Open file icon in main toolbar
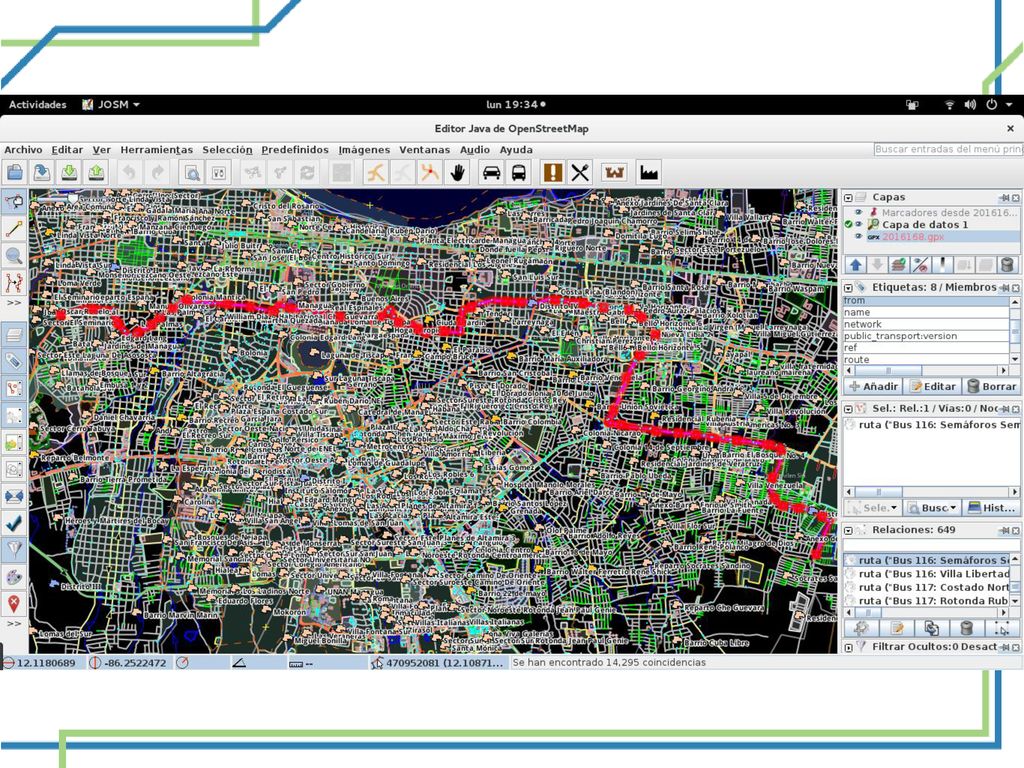1024x768 pixels. click(x=14, y=173)
